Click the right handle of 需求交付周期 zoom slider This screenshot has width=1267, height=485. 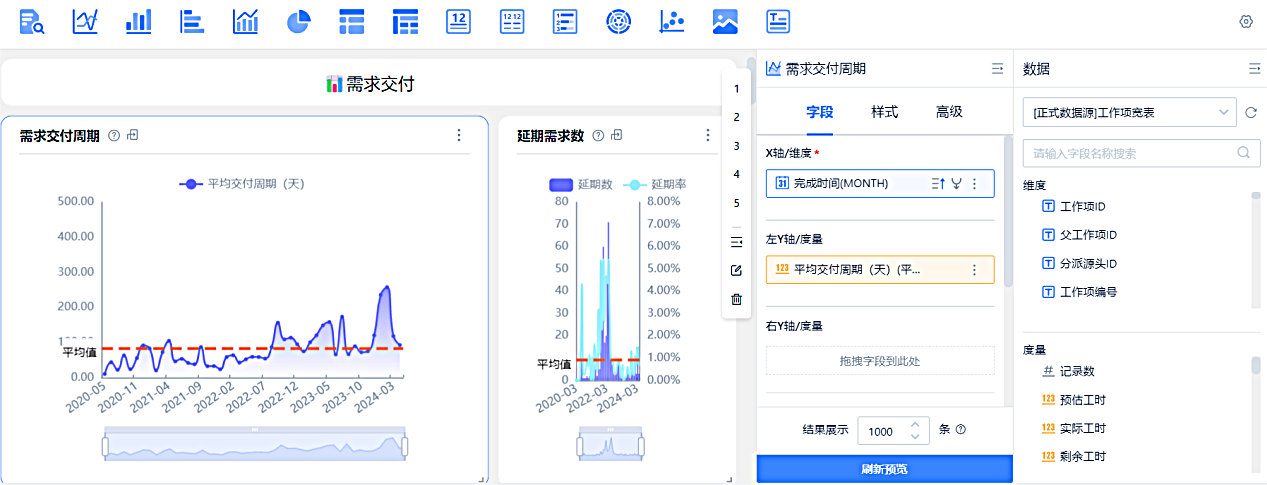[x=406, y=445]
